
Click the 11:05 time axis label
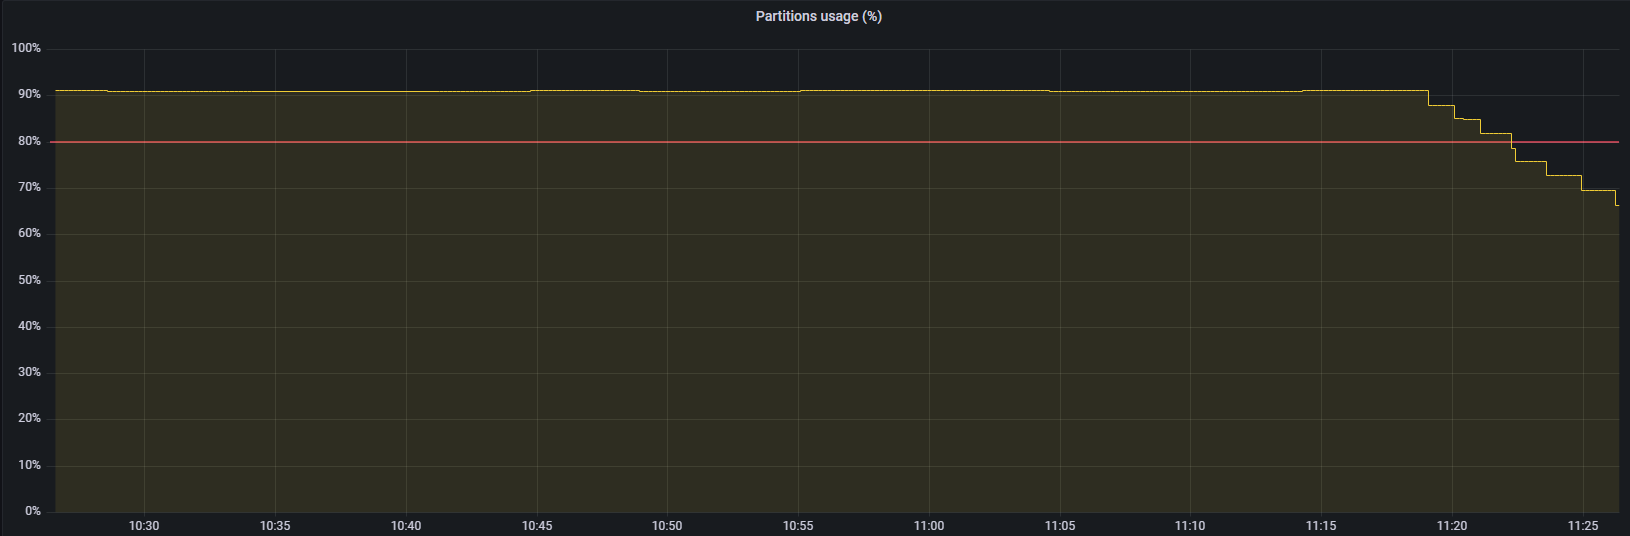1060,526
